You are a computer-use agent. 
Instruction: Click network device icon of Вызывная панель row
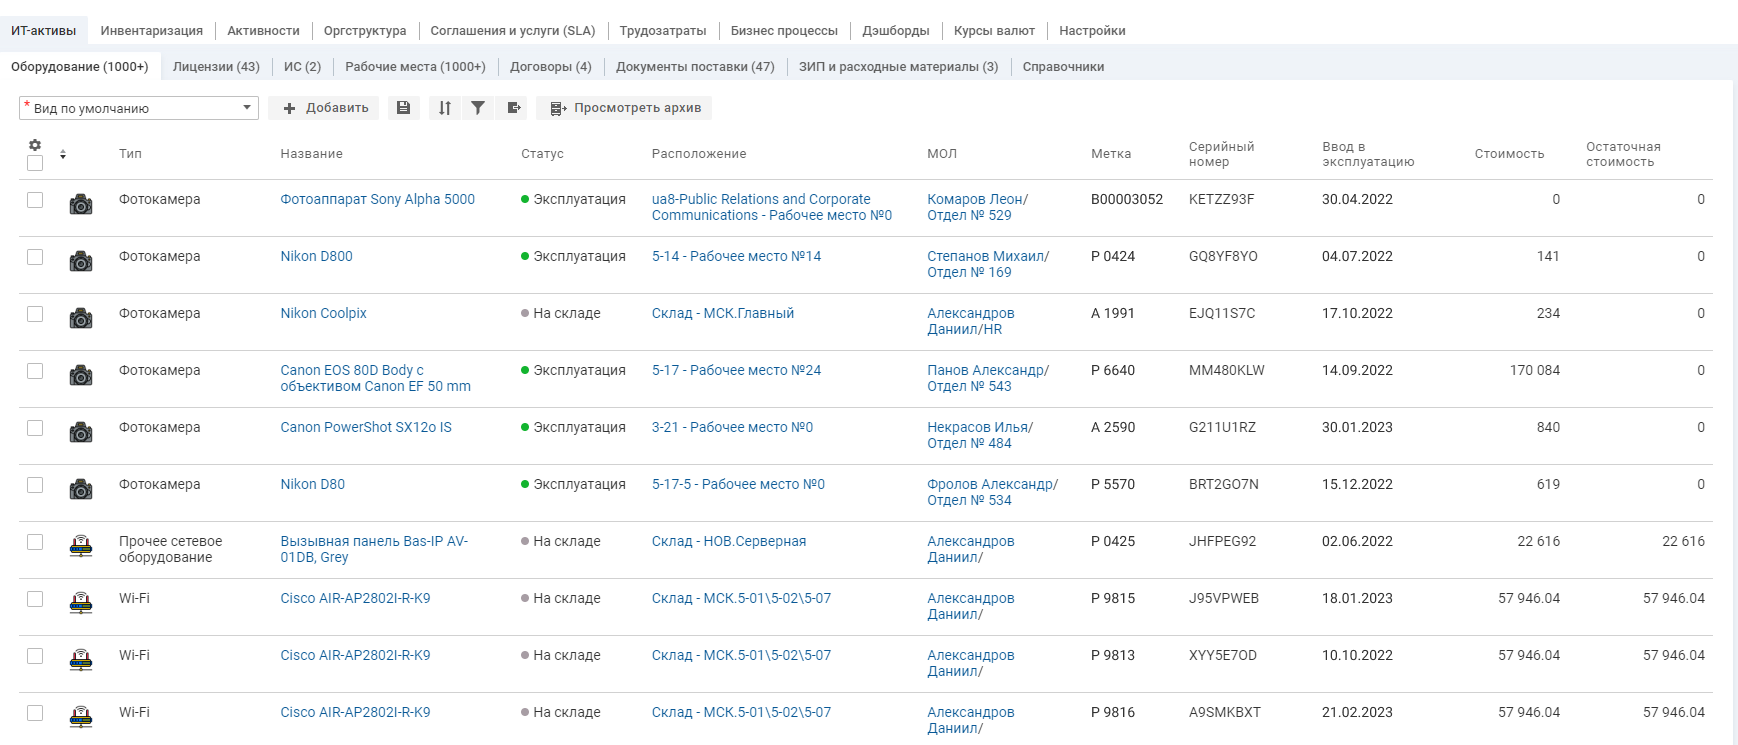pos(81,547)
